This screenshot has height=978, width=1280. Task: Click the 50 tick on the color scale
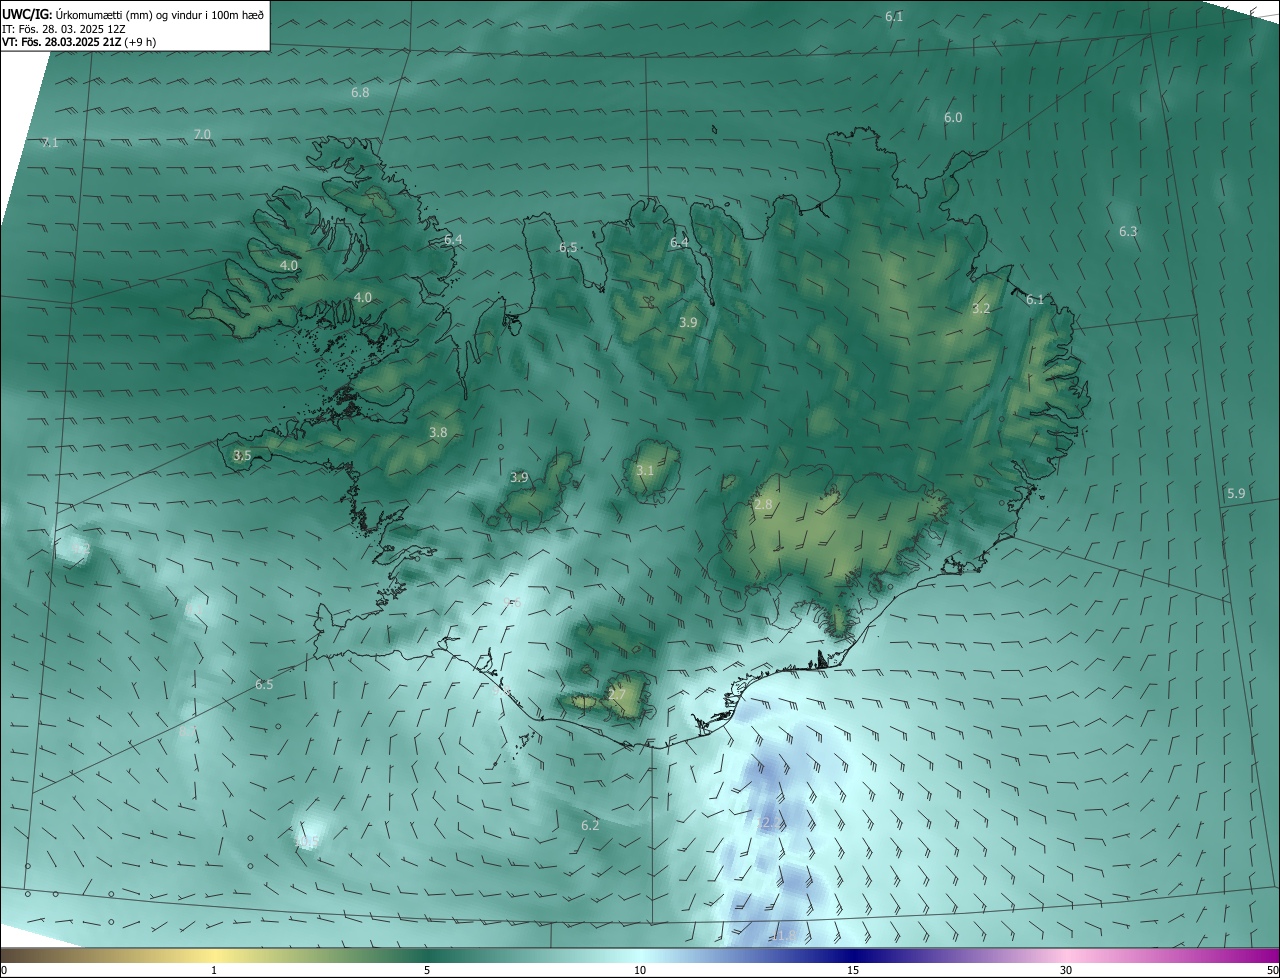tap(1272, 970)
